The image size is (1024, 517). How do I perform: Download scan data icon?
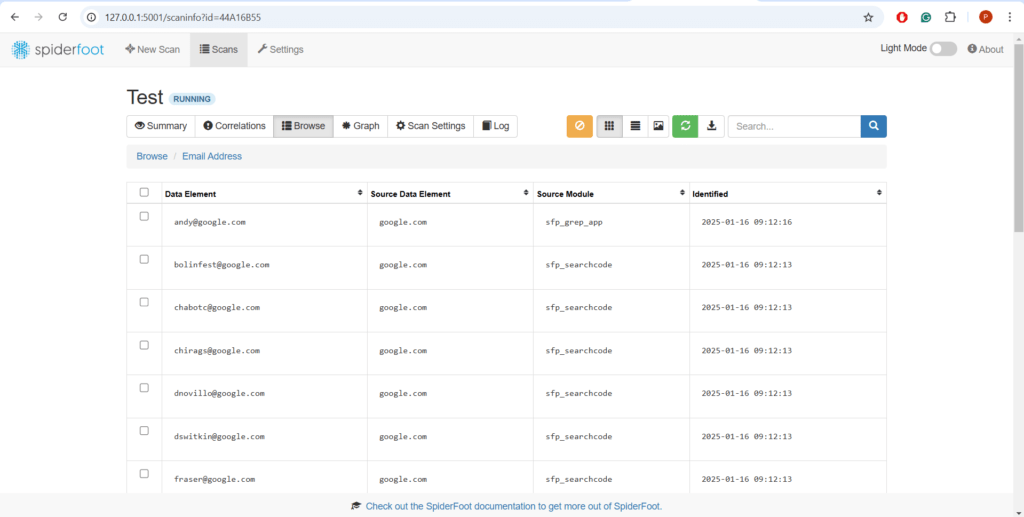pyautogui.click(x=712, y=126)
